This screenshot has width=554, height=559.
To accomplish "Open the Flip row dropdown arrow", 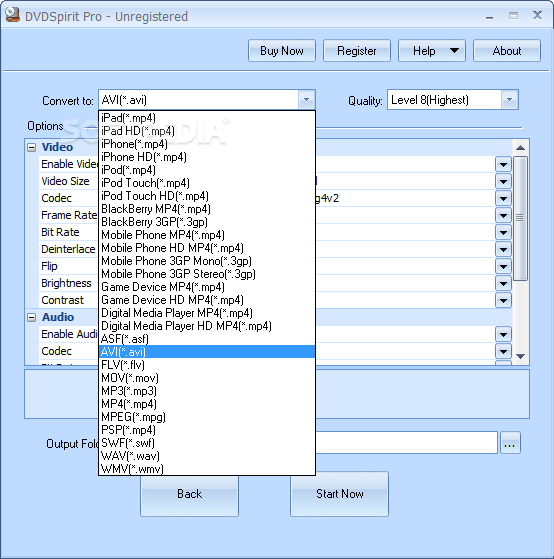I will [503, 267].
